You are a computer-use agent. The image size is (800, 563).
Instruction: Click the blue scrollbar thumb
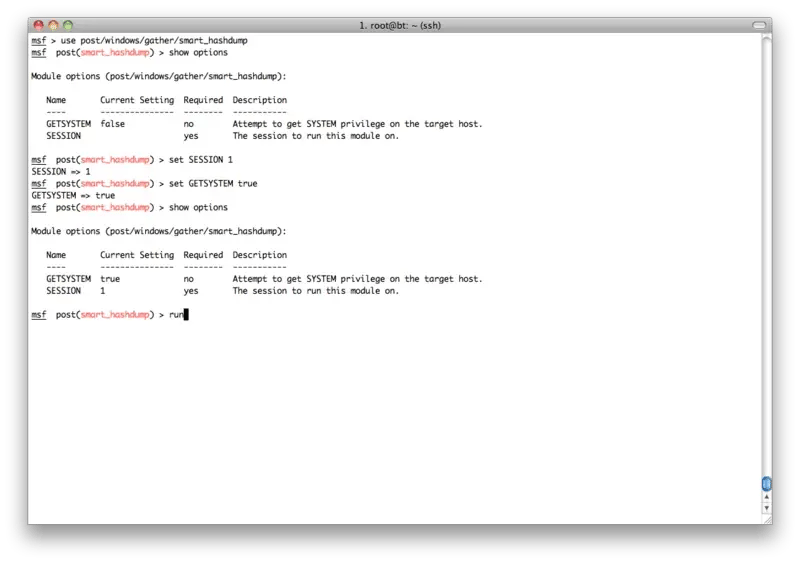pyautogui.click(x=765, y=483)
